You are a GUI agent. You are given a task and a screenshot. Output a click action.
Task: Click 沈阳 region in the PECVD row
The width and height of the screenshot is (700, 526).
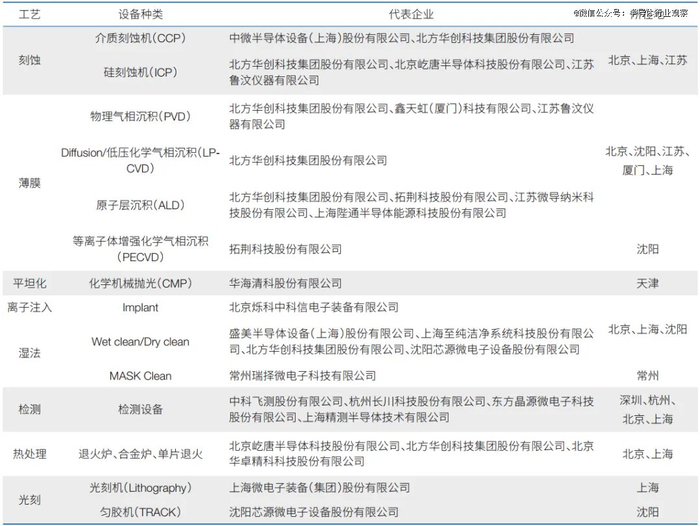[x=647, y=249]
